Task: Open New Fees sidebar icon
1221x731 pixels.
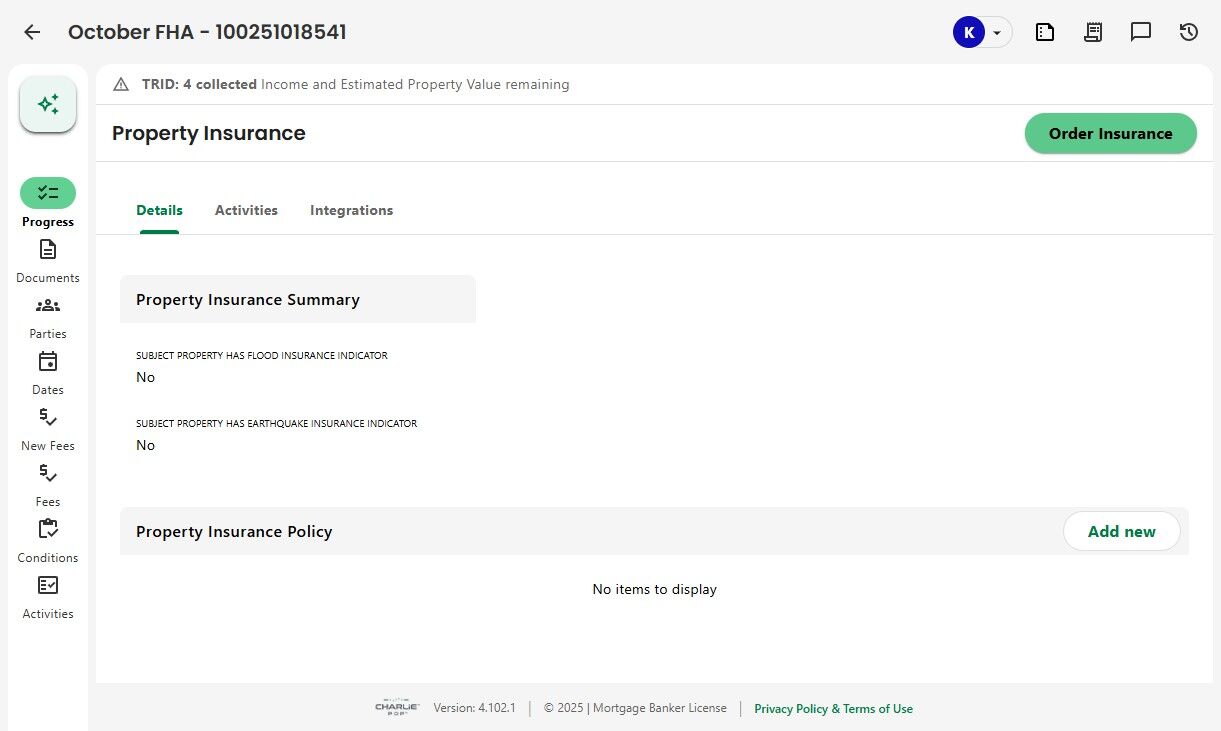Action: pos(48,417)
